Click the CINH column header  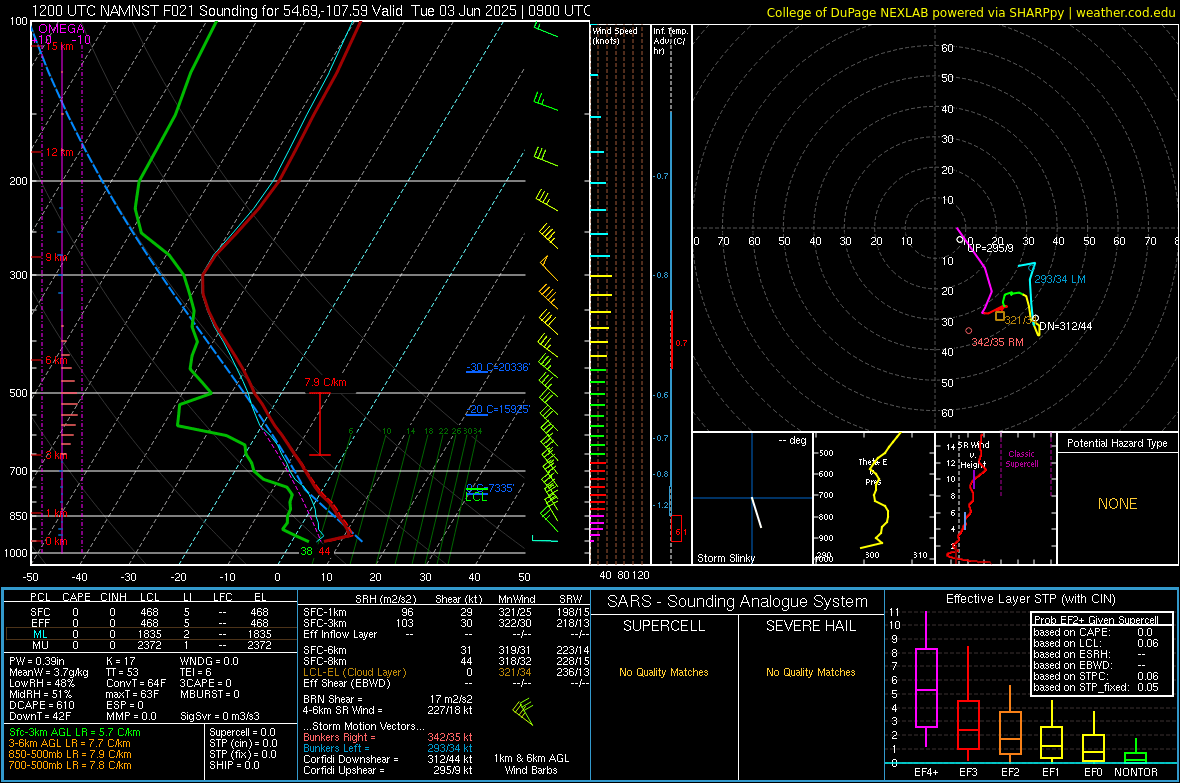click(114, 597)
